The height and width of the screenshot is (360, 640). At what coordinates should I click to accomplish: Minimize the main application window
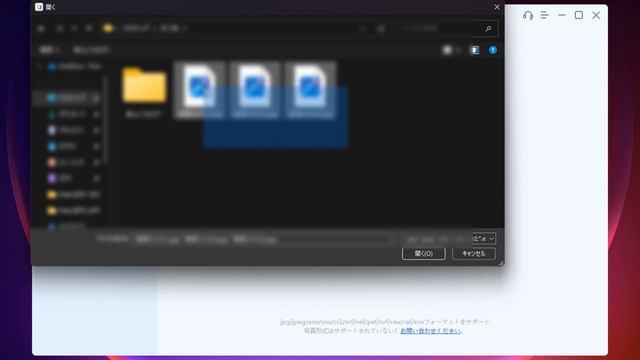[x=562, y=15]
